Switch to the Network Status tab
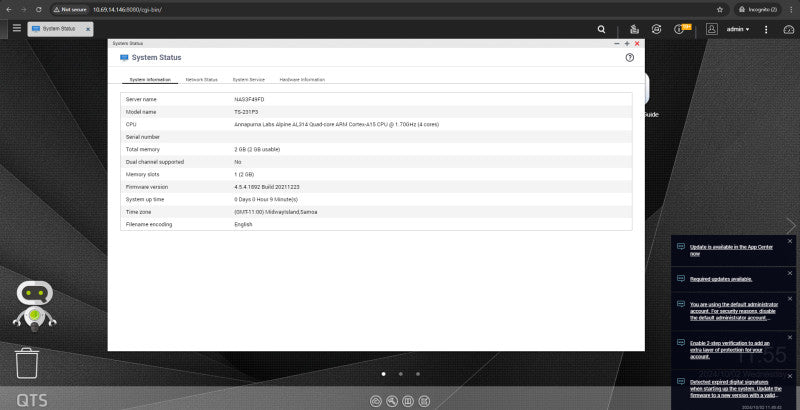The image size is (800, 410). [202, 80]
